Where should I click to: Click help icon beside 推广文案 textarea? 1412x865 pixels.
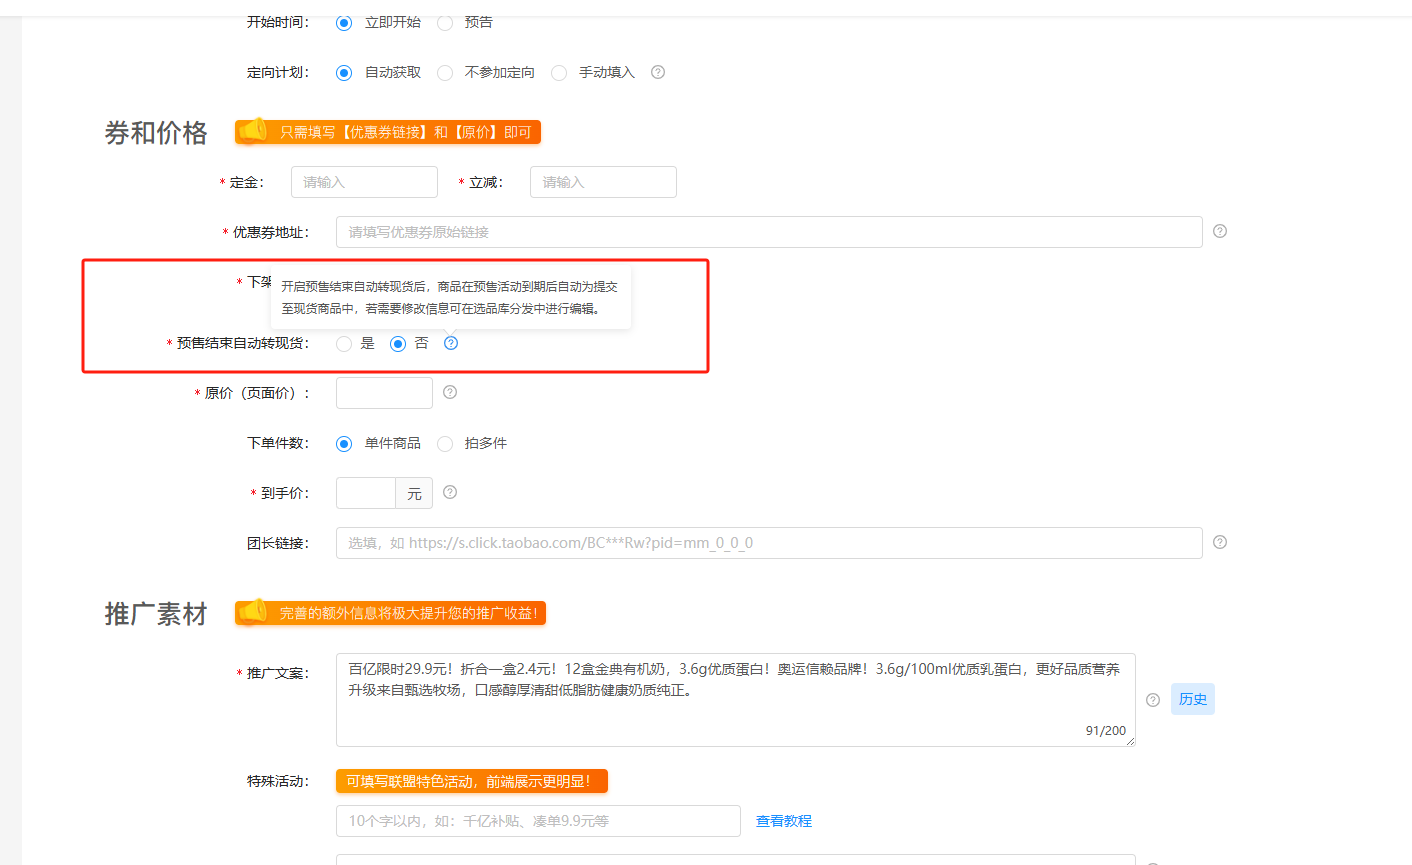(x=1153, y=700)
